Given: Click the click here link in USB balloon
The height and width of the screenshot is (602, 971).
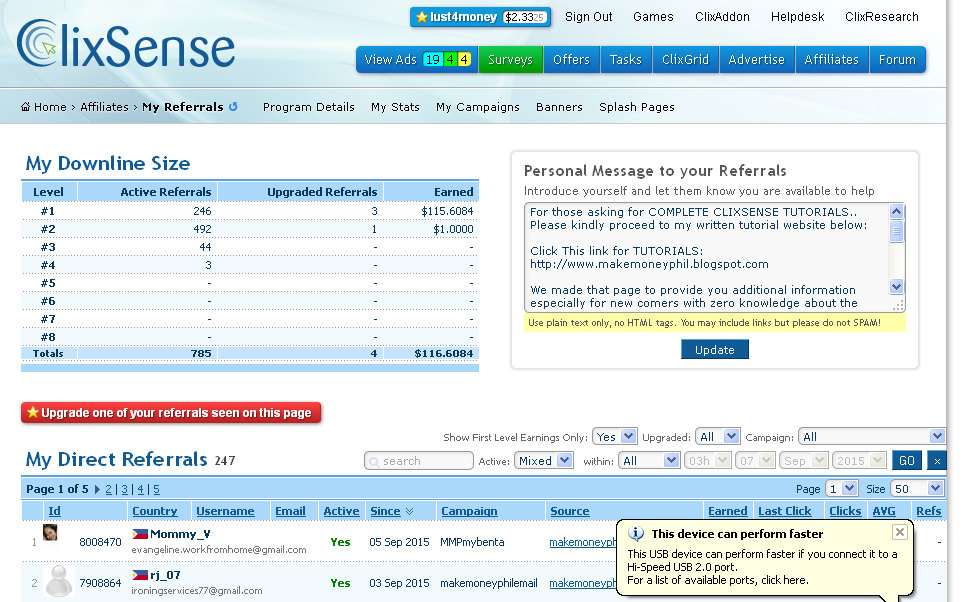Looking at the screenshot, I should click(x=785, y=580).
